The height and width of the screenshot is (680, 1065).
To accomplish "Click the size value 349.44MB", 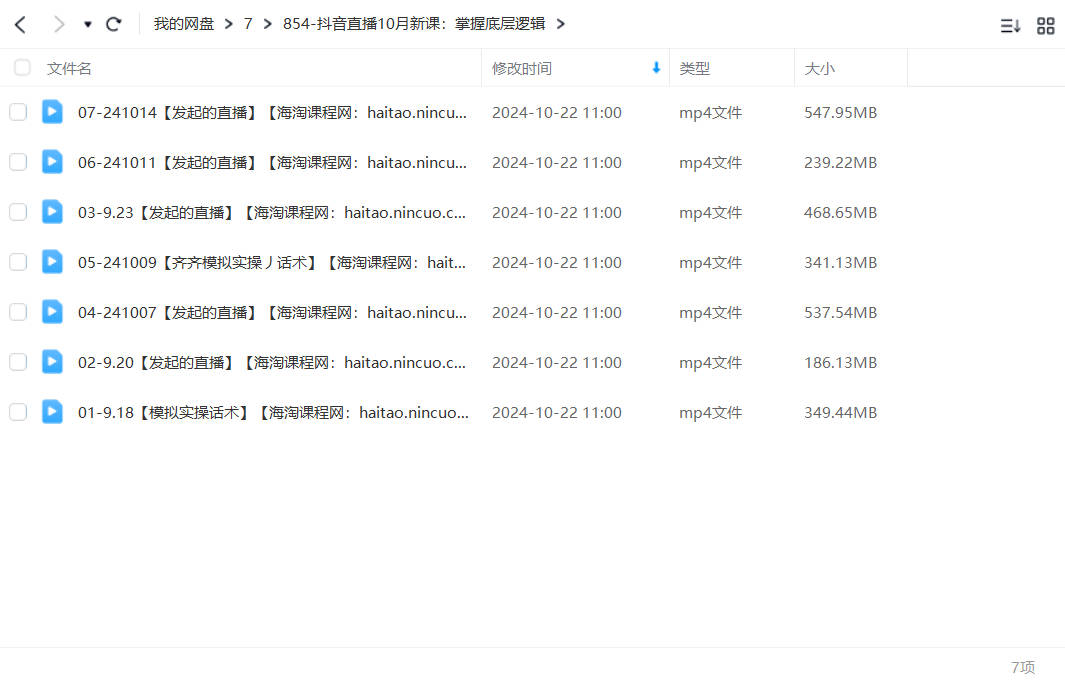I will (840, 412).
